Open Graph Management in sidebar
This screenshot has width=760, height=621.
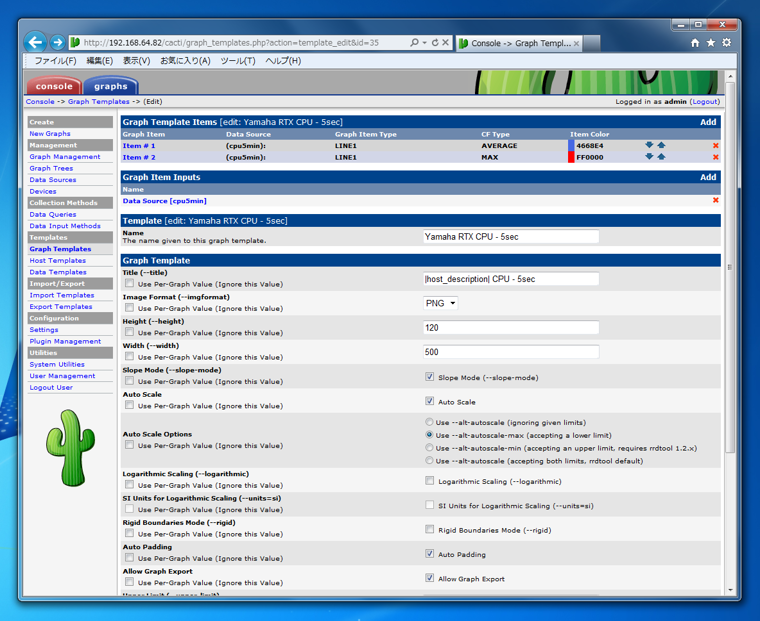tap(65, 157)
